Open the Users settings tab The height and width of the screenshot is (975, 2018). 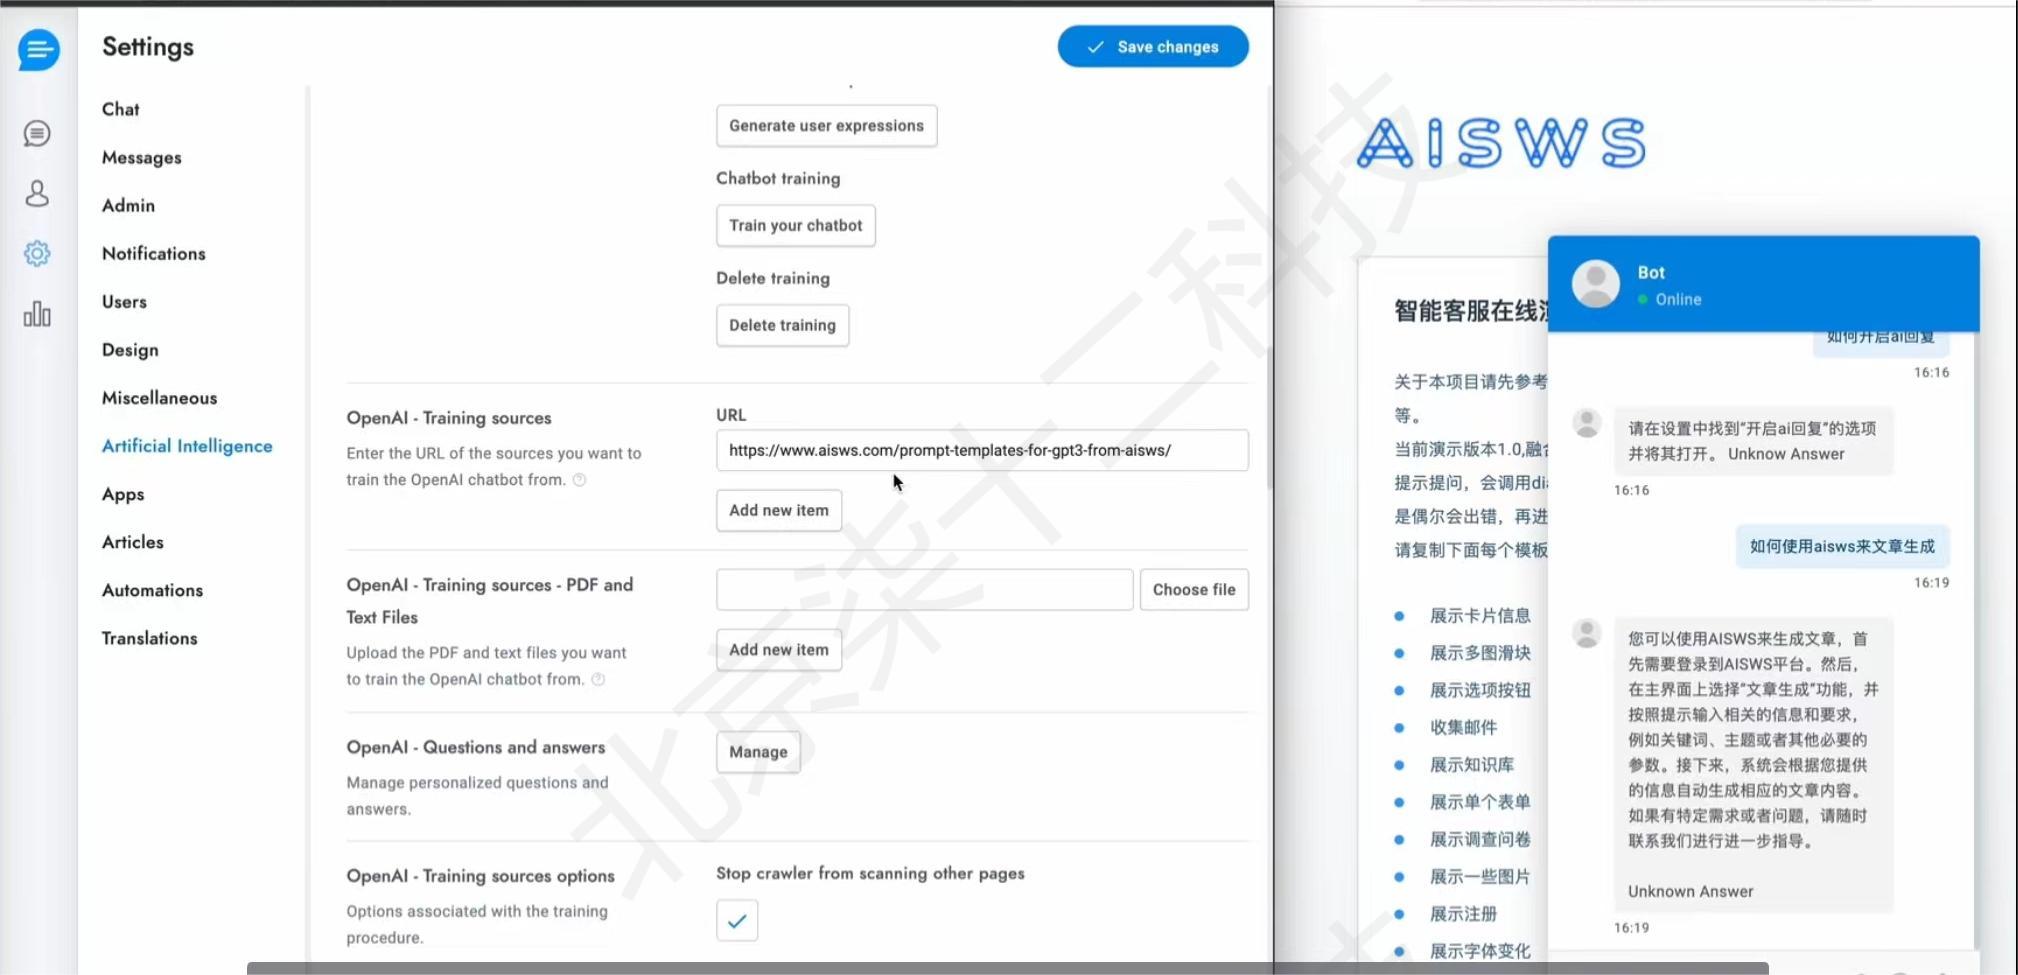click(x=124, y=301)
